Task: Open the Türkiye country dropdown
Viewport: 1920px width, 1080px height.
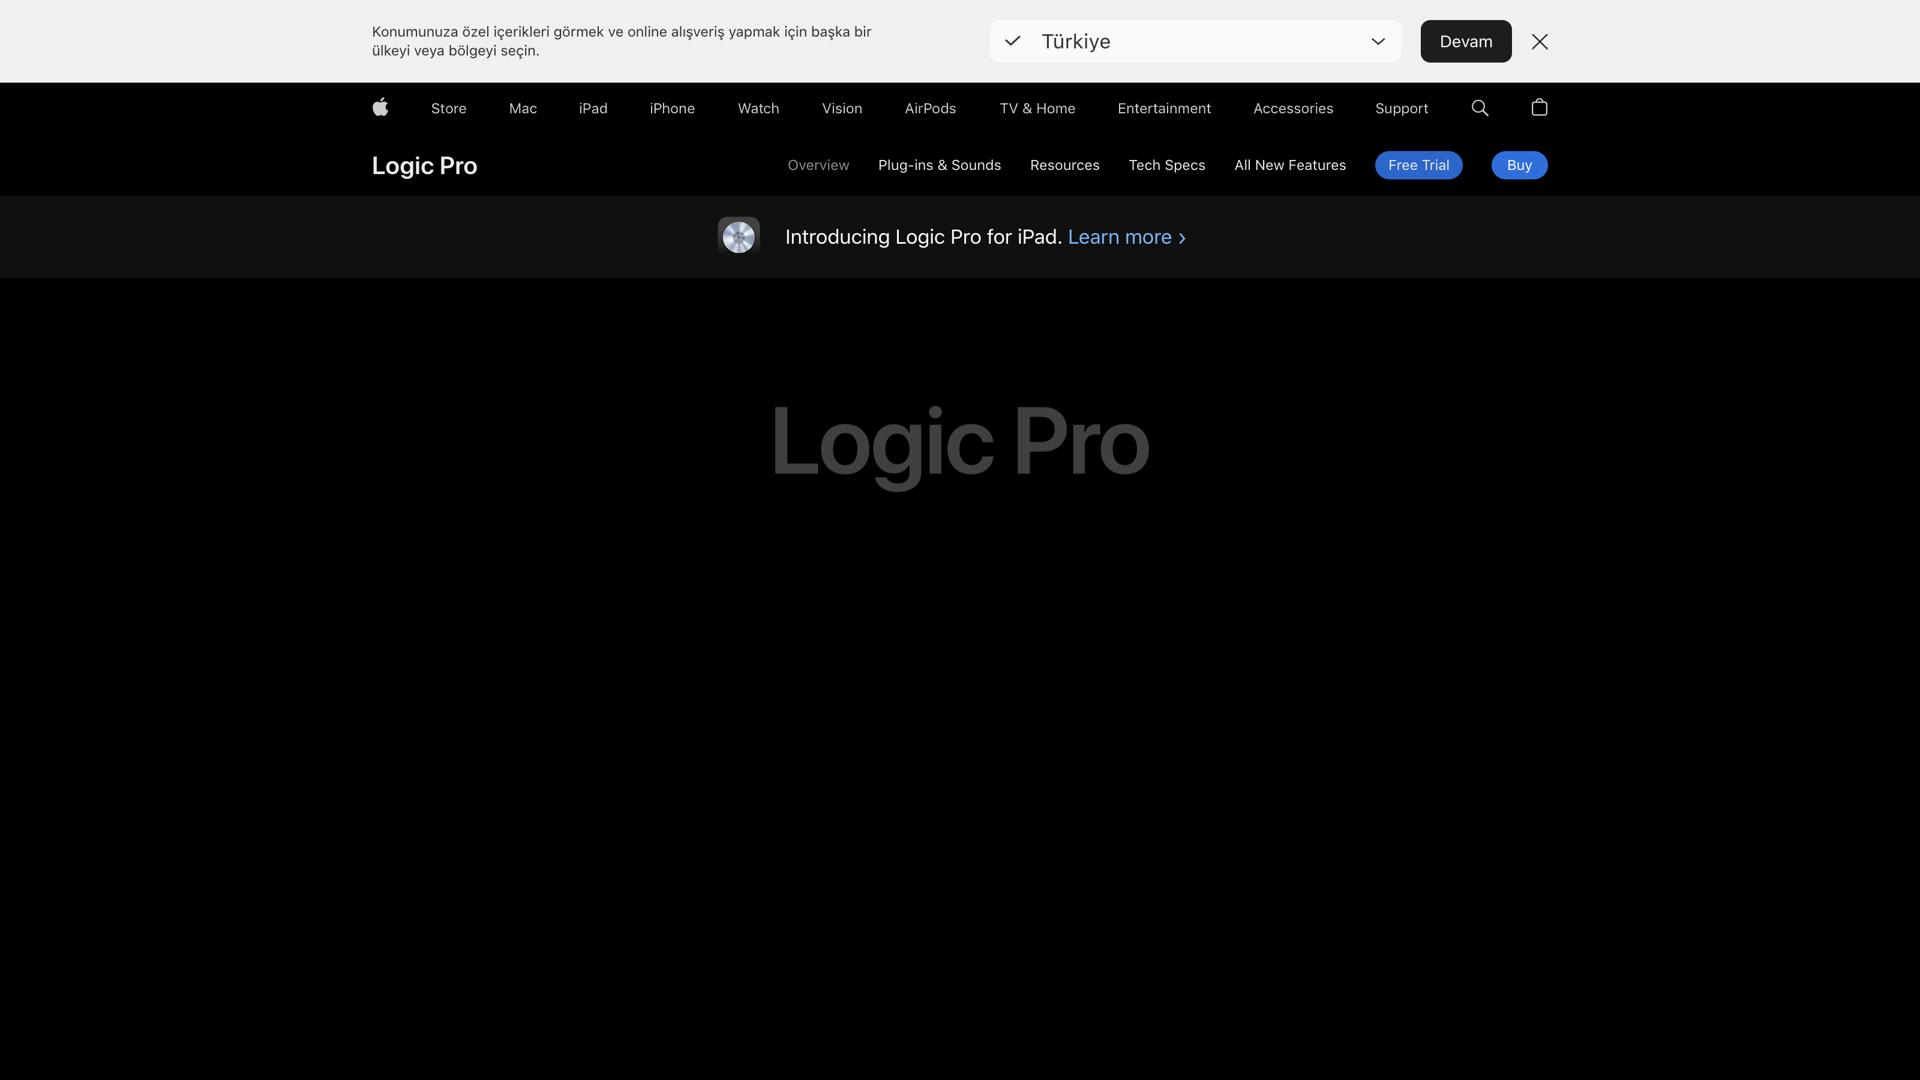Action: tap(1194, 41)
